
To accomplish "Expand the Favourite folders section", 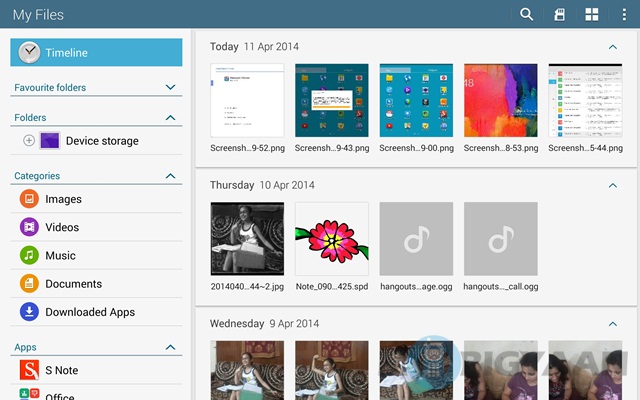I will click(170, 87).
